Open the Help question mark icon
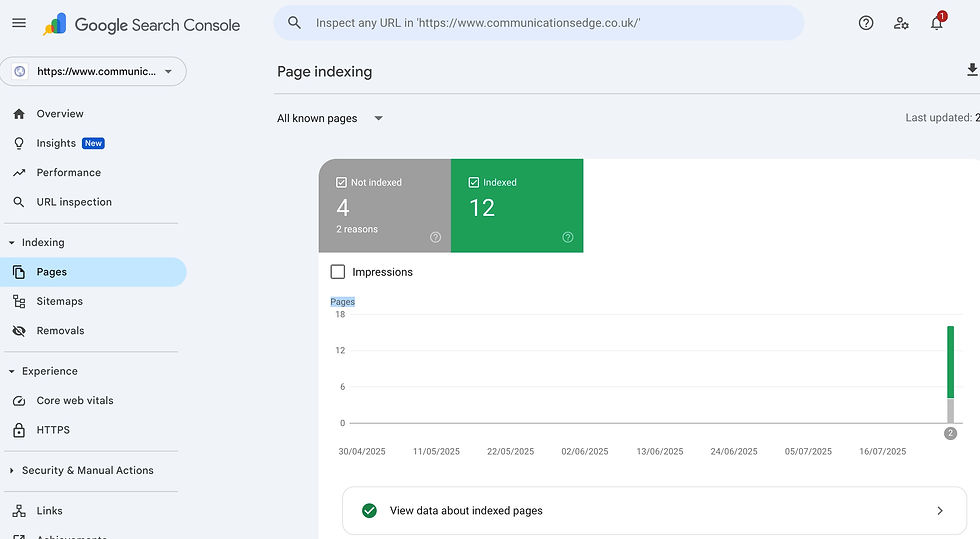This screenshot has height=539, width=980. coord(866,23)
